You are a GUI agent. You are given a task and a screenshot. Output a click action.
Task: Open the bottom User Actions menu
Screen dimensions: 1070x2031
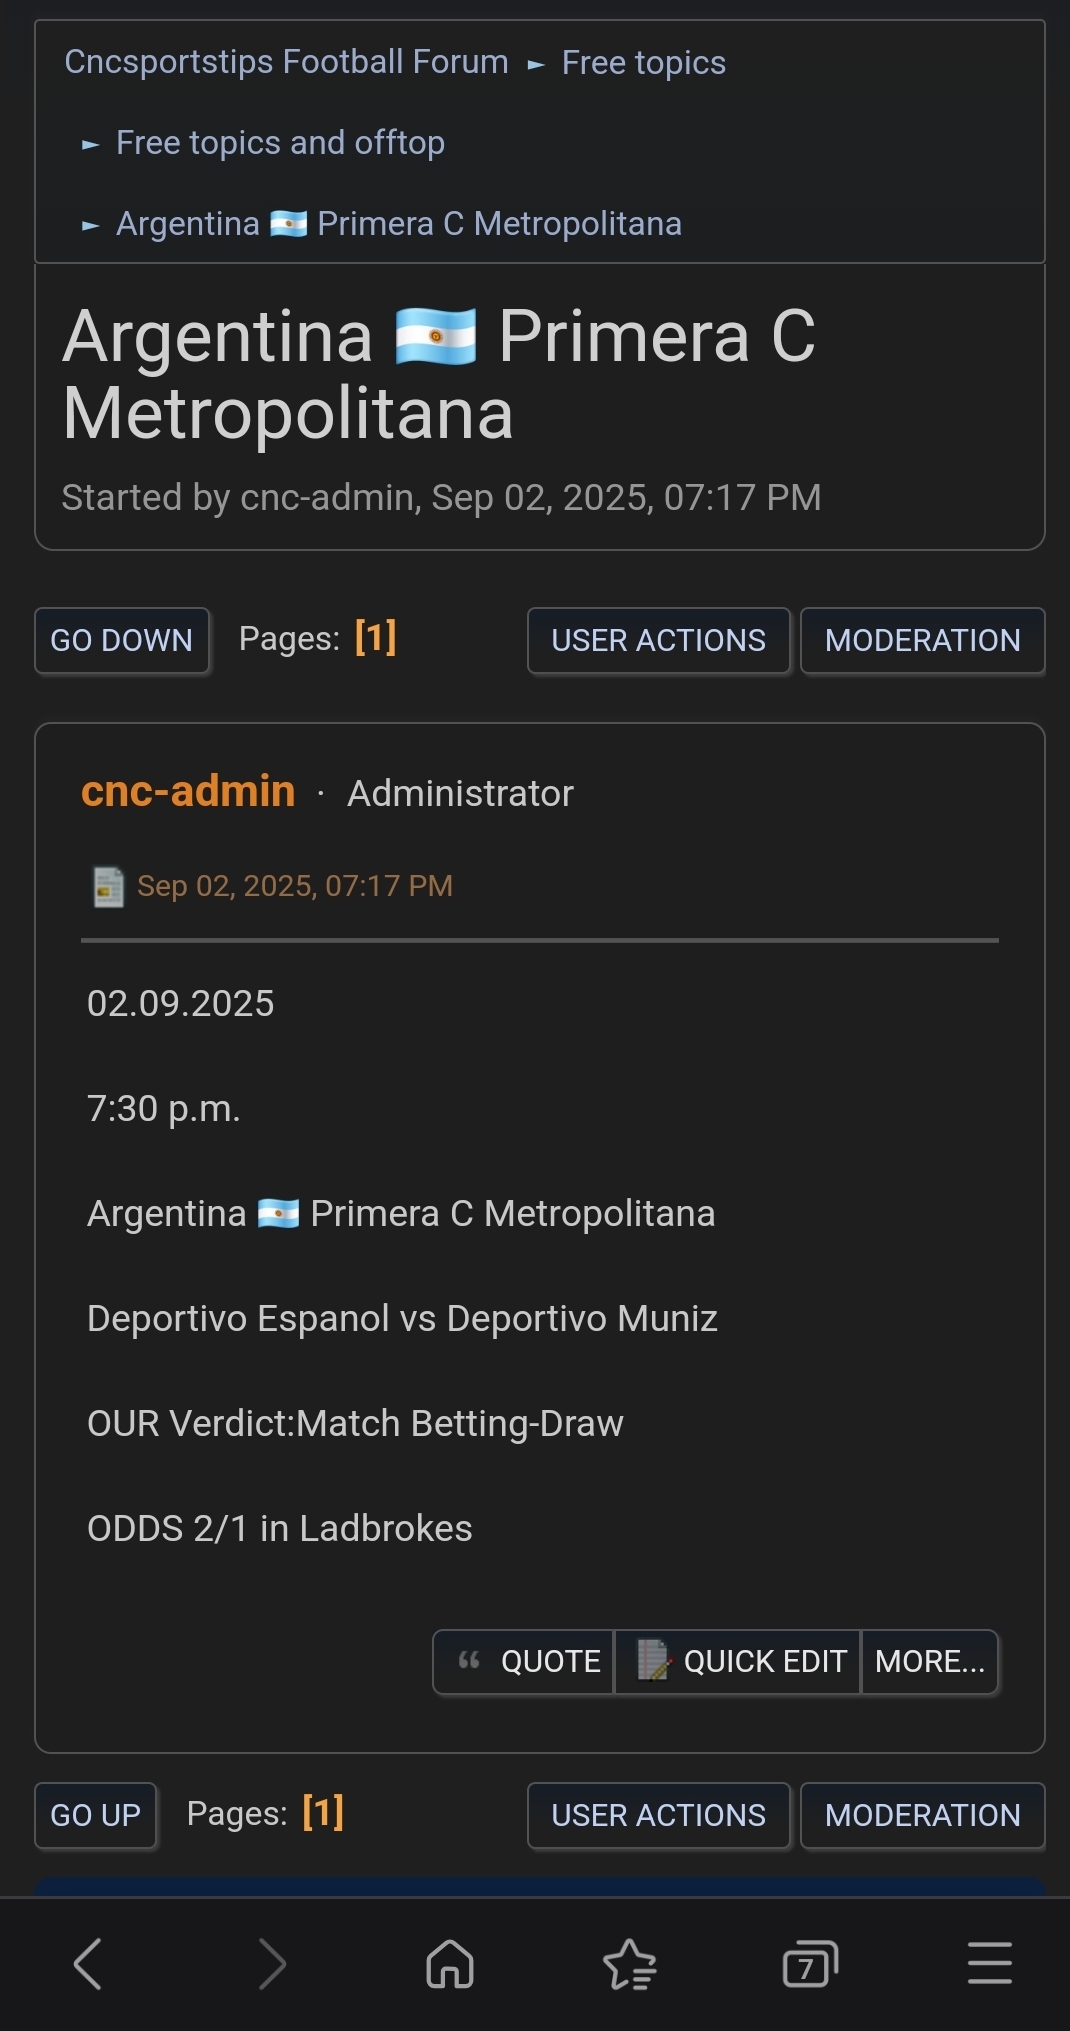[658, 1815]
